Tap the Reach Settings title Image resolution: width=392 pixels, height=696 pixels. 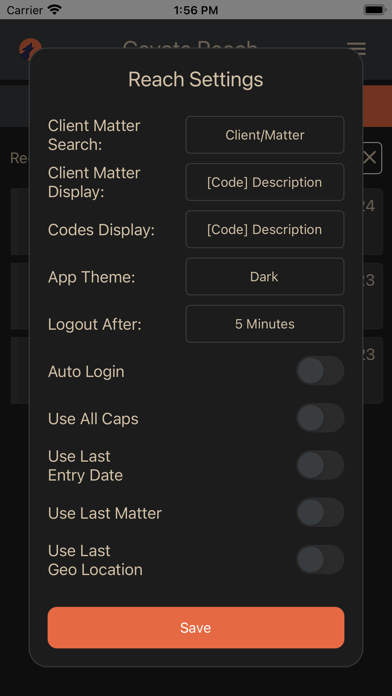[196, 79]
